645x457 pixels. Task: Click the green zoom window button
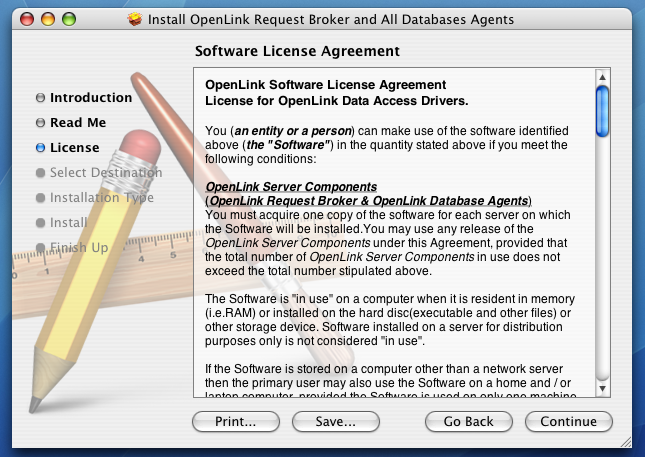[68, 19]
